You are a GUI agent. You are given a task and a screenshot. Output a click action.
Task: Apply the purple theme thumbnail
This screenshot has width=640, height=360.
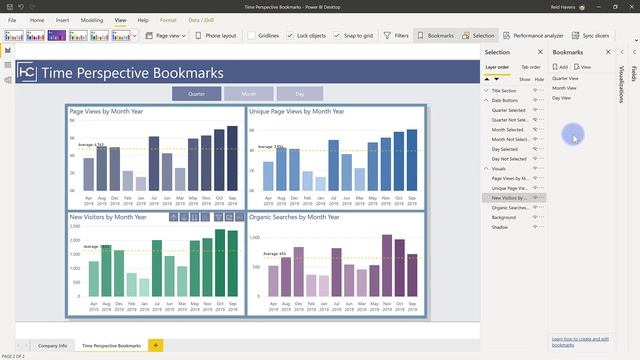click(57, 36)
